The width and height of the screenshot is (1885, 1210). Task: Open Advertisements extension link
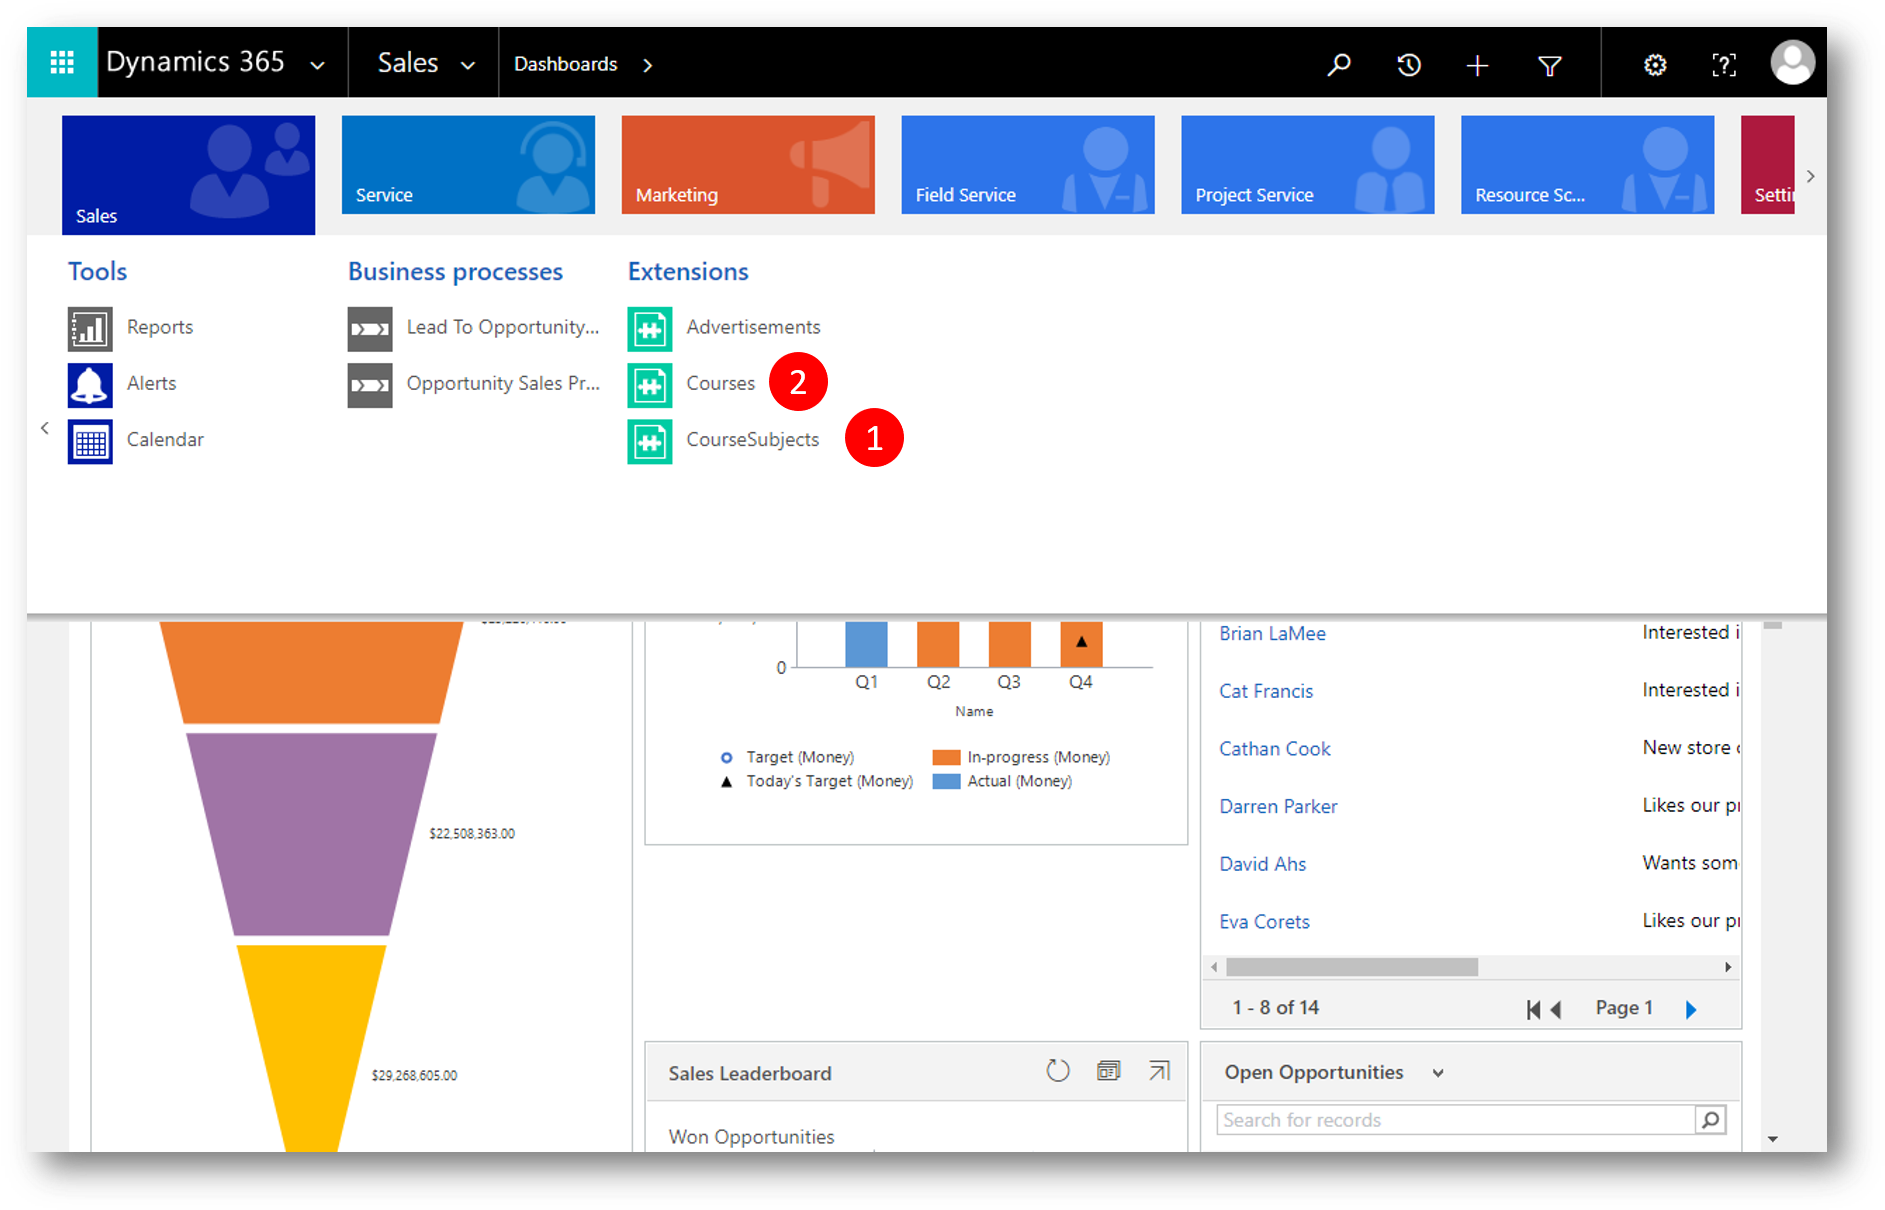[753, 327]
